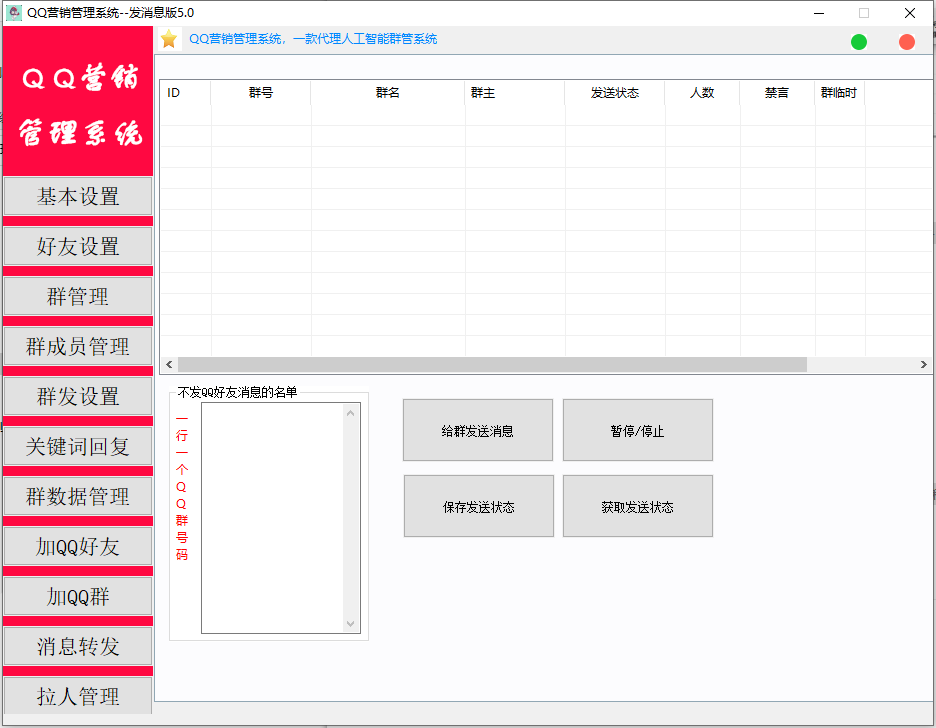Click 获取发送状态 button
Viewport: 936px width, 728px height.
(x=638, y=506)
